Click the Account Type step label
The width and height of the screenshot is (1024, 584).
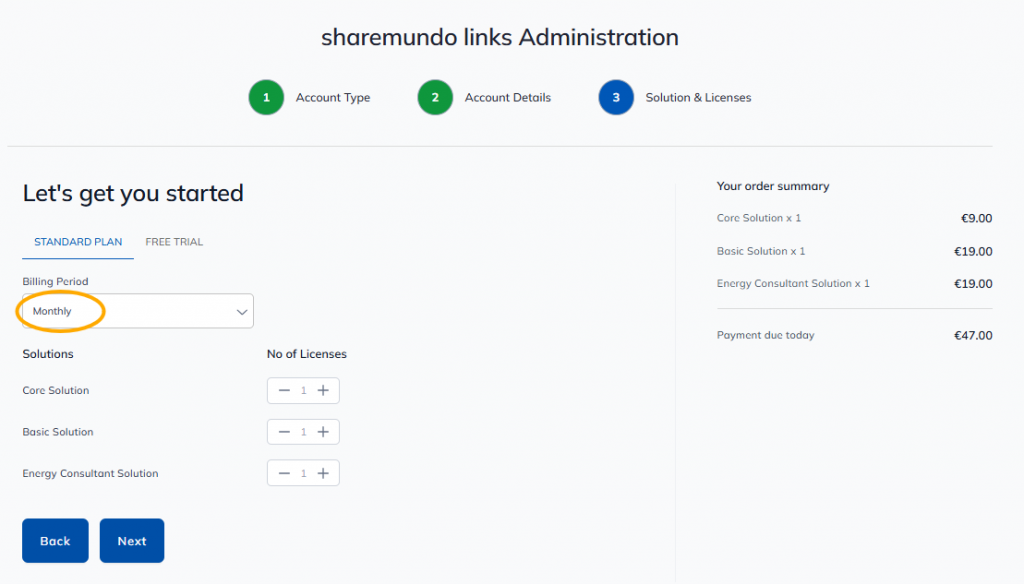pos(333,98)
